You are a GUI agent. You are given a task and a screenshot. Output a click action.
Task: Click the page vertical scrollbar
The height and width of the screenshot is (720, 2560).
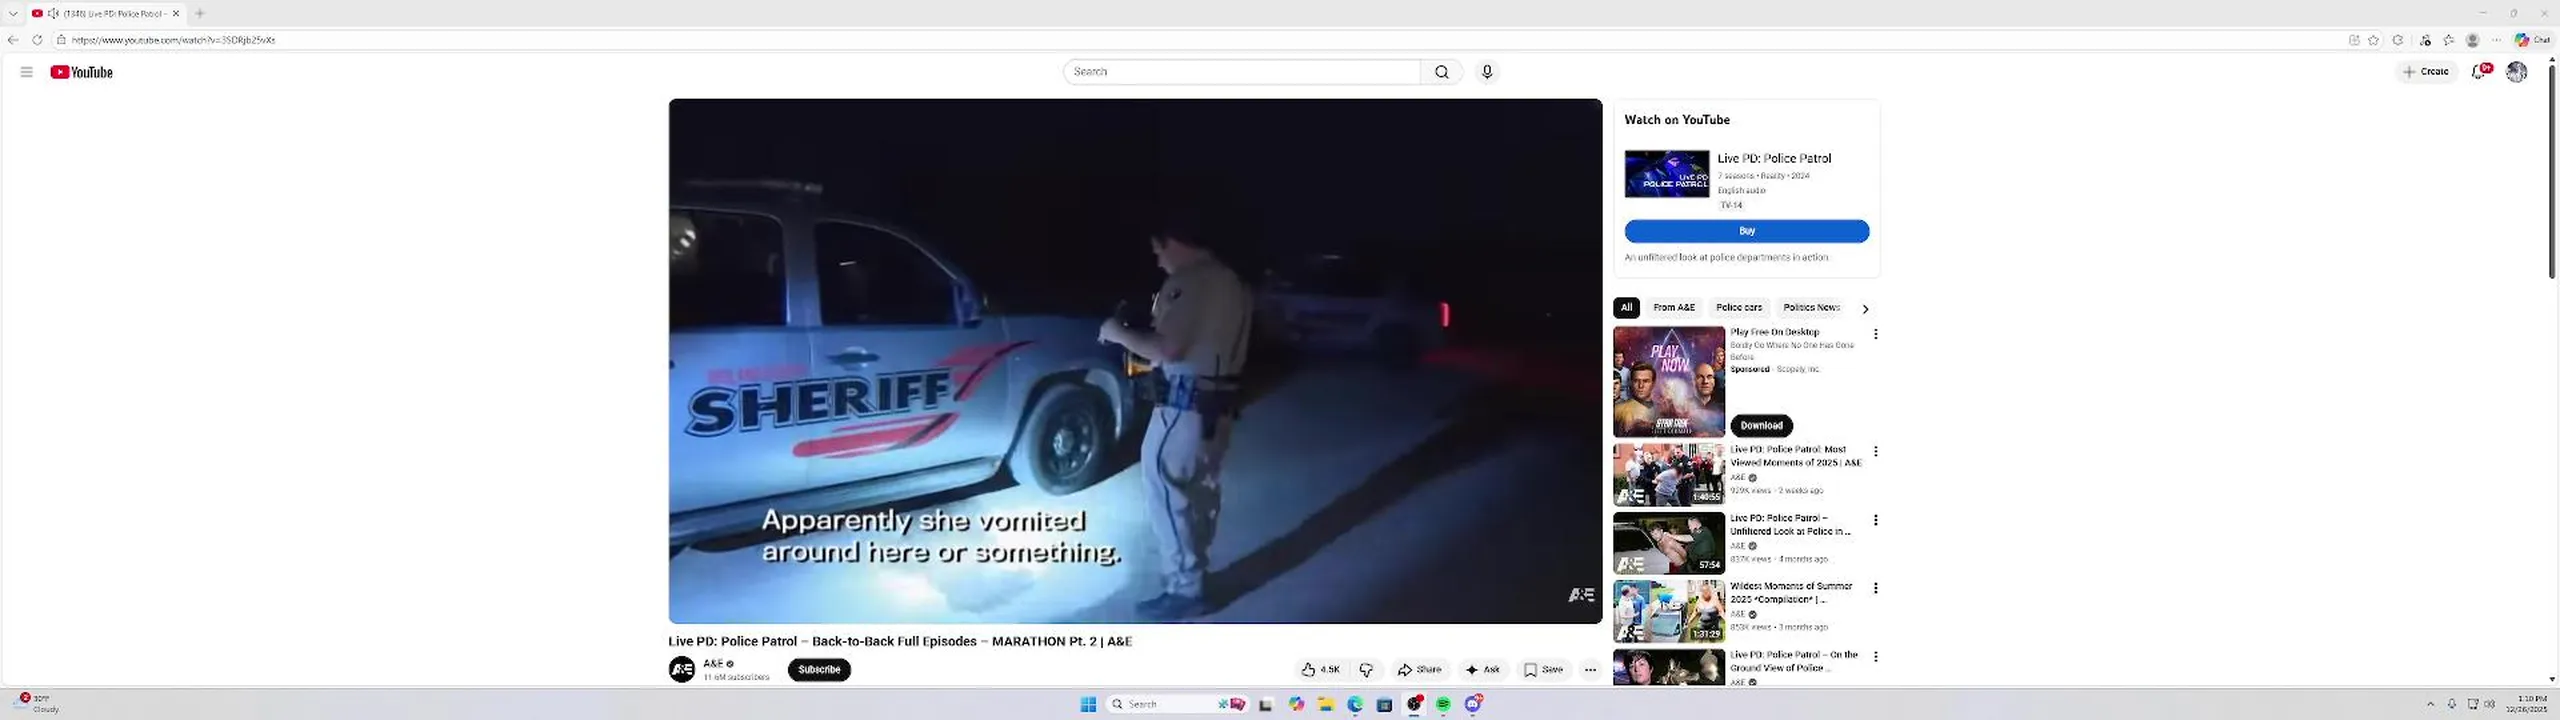point(2551,171)
